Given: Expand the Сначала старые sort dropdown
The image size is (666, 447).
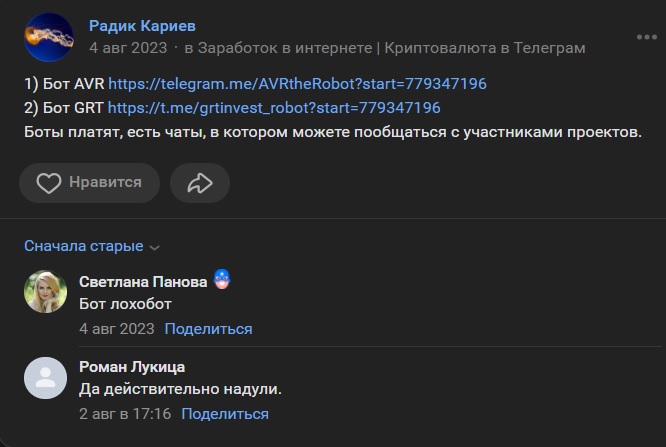Looking at the screenshot, I should [x=92, y=246].
